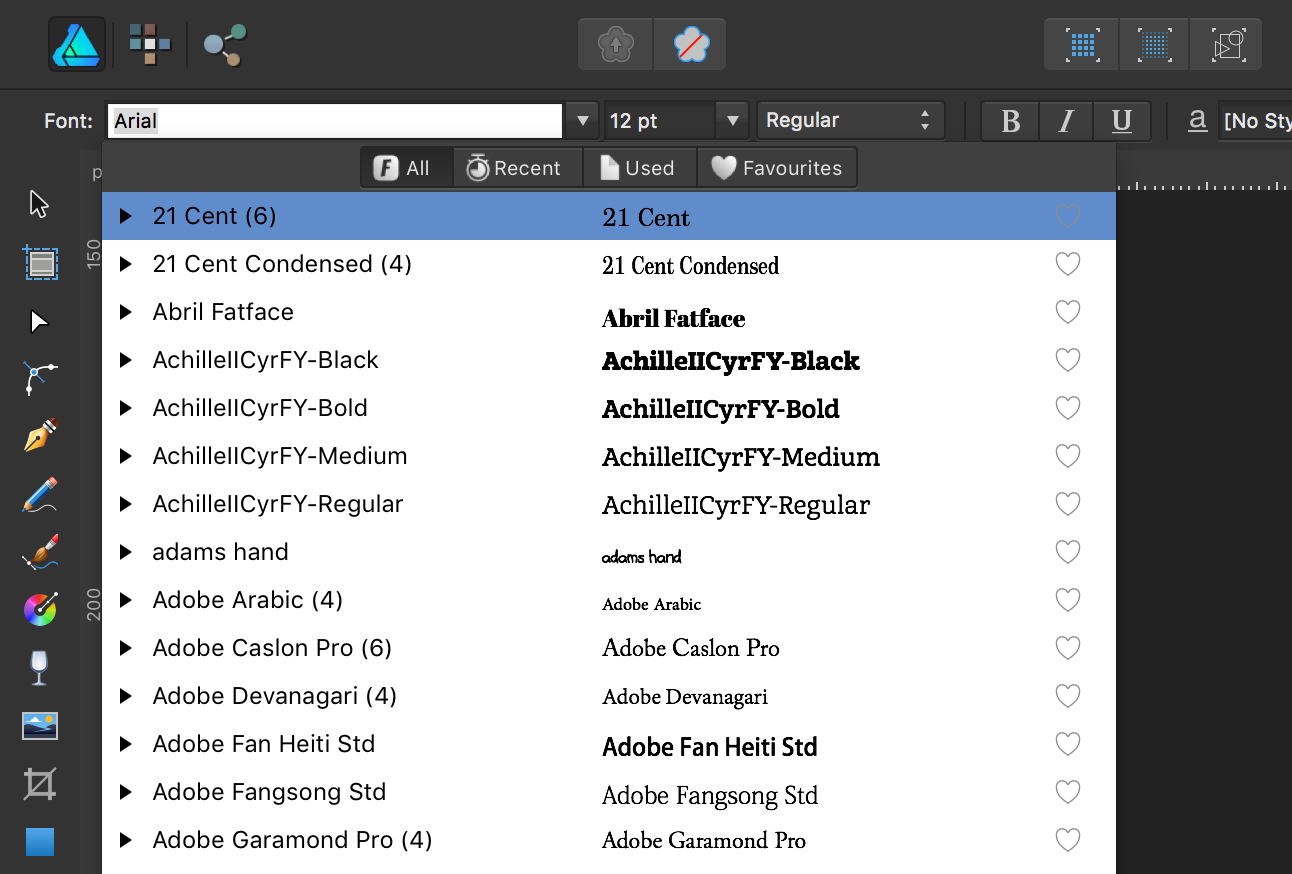Favourite the 21 Cent Condensed font

click(x=1068, y=264)
